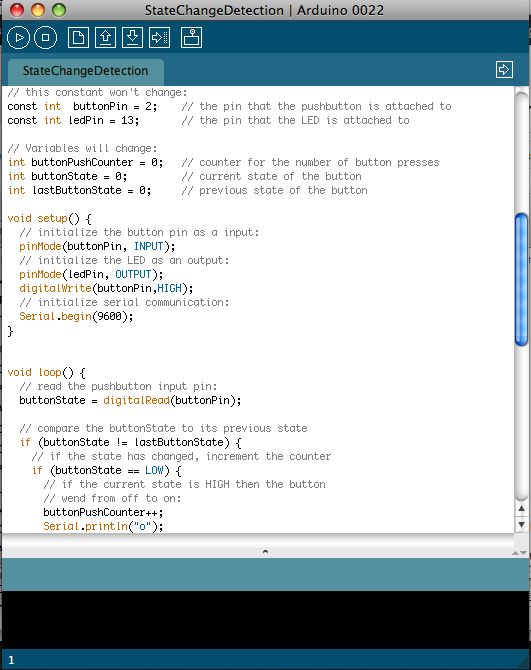This screenshot has width=531, height=670.
Task: Open the Serial Monitor icon
Action: point(191,38)
